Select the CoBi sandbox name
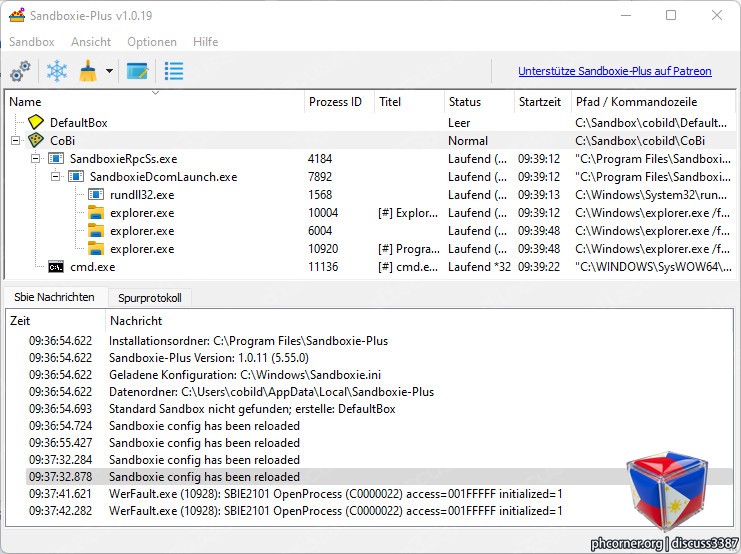Image resolution: width=741 pixels, height=554 pixels. (62, 140)
